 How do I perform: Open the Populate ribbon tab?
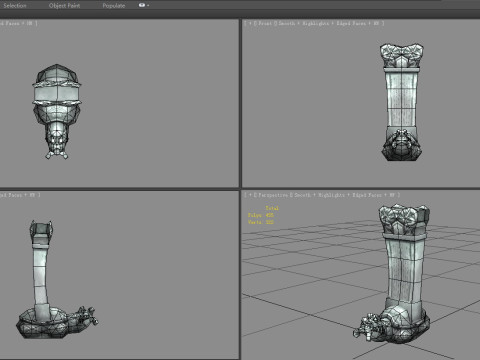click(x=114, y=5)
